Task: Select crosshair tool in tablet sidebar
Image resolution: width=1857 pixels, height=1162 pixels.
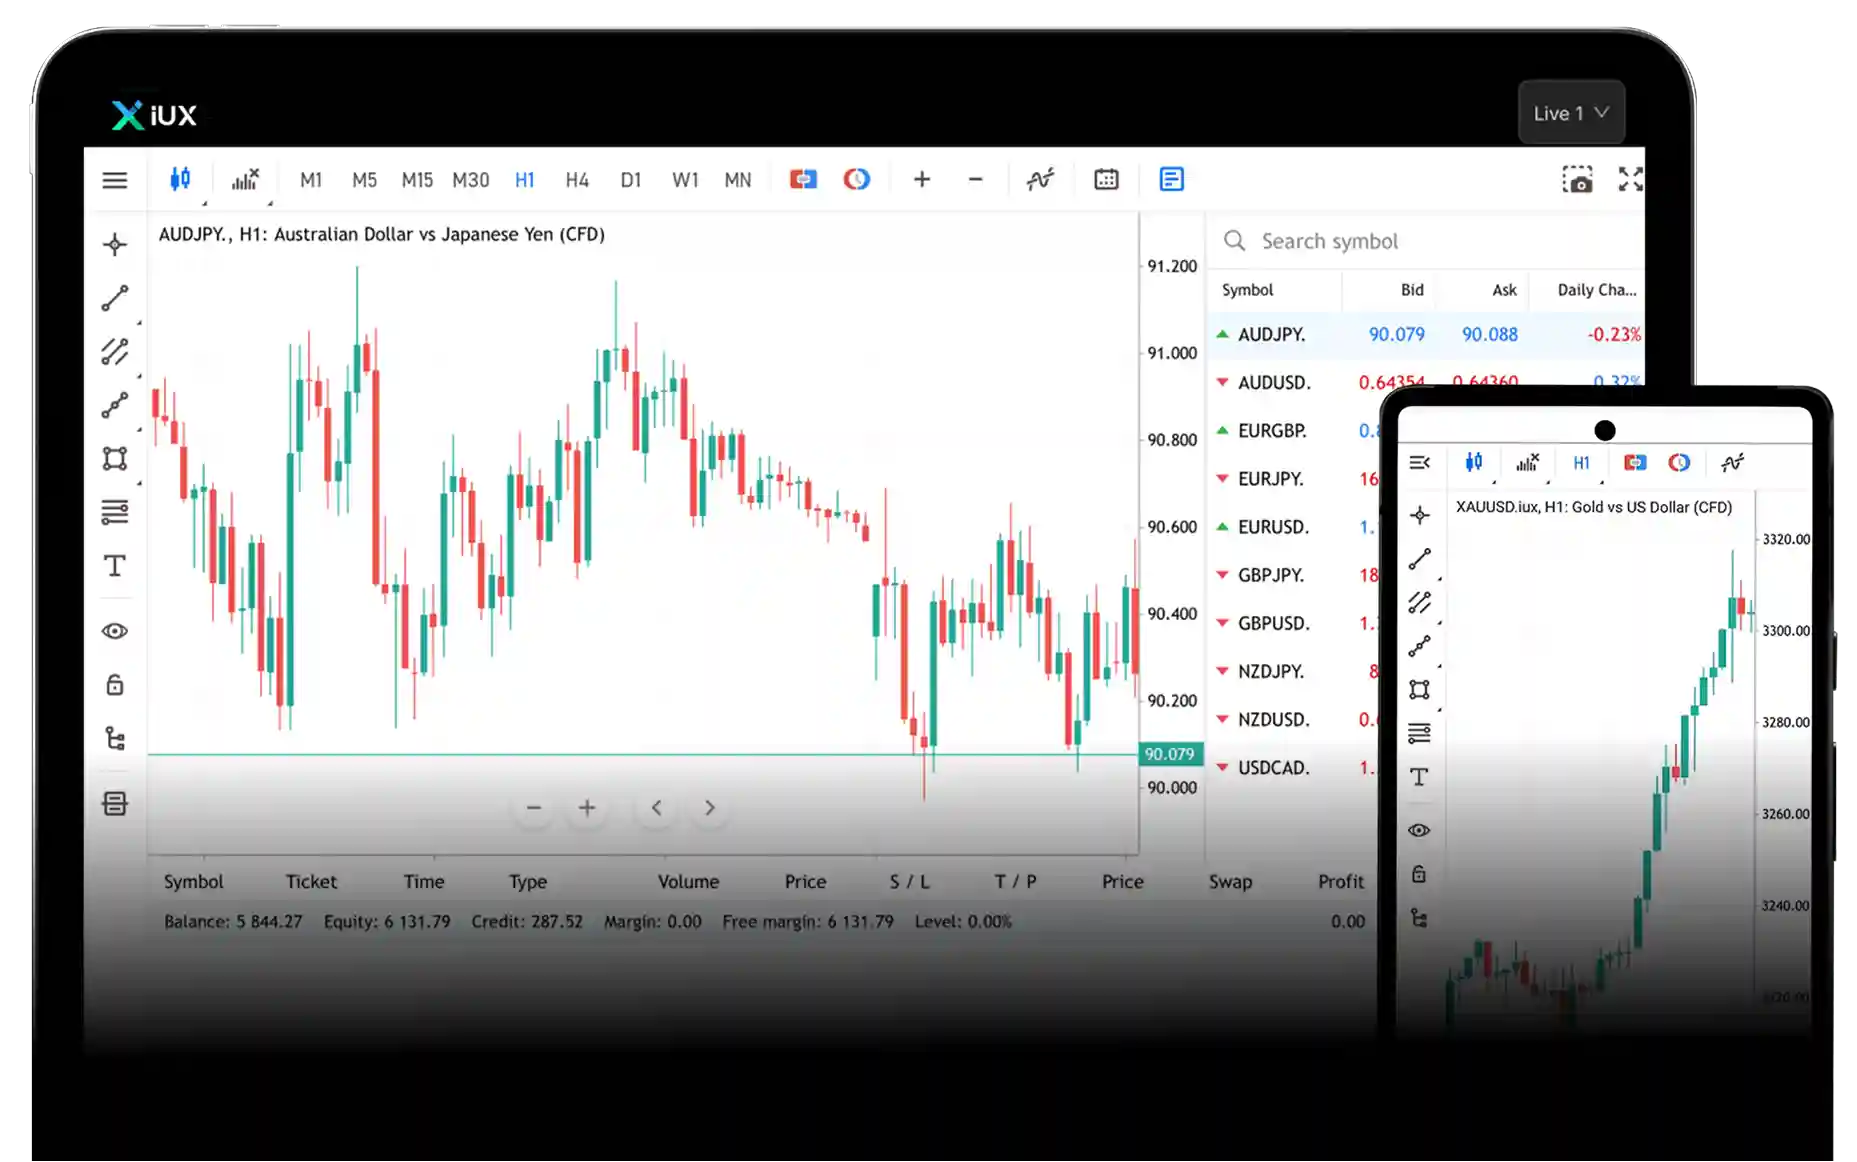Action: [x=115, y=245]
